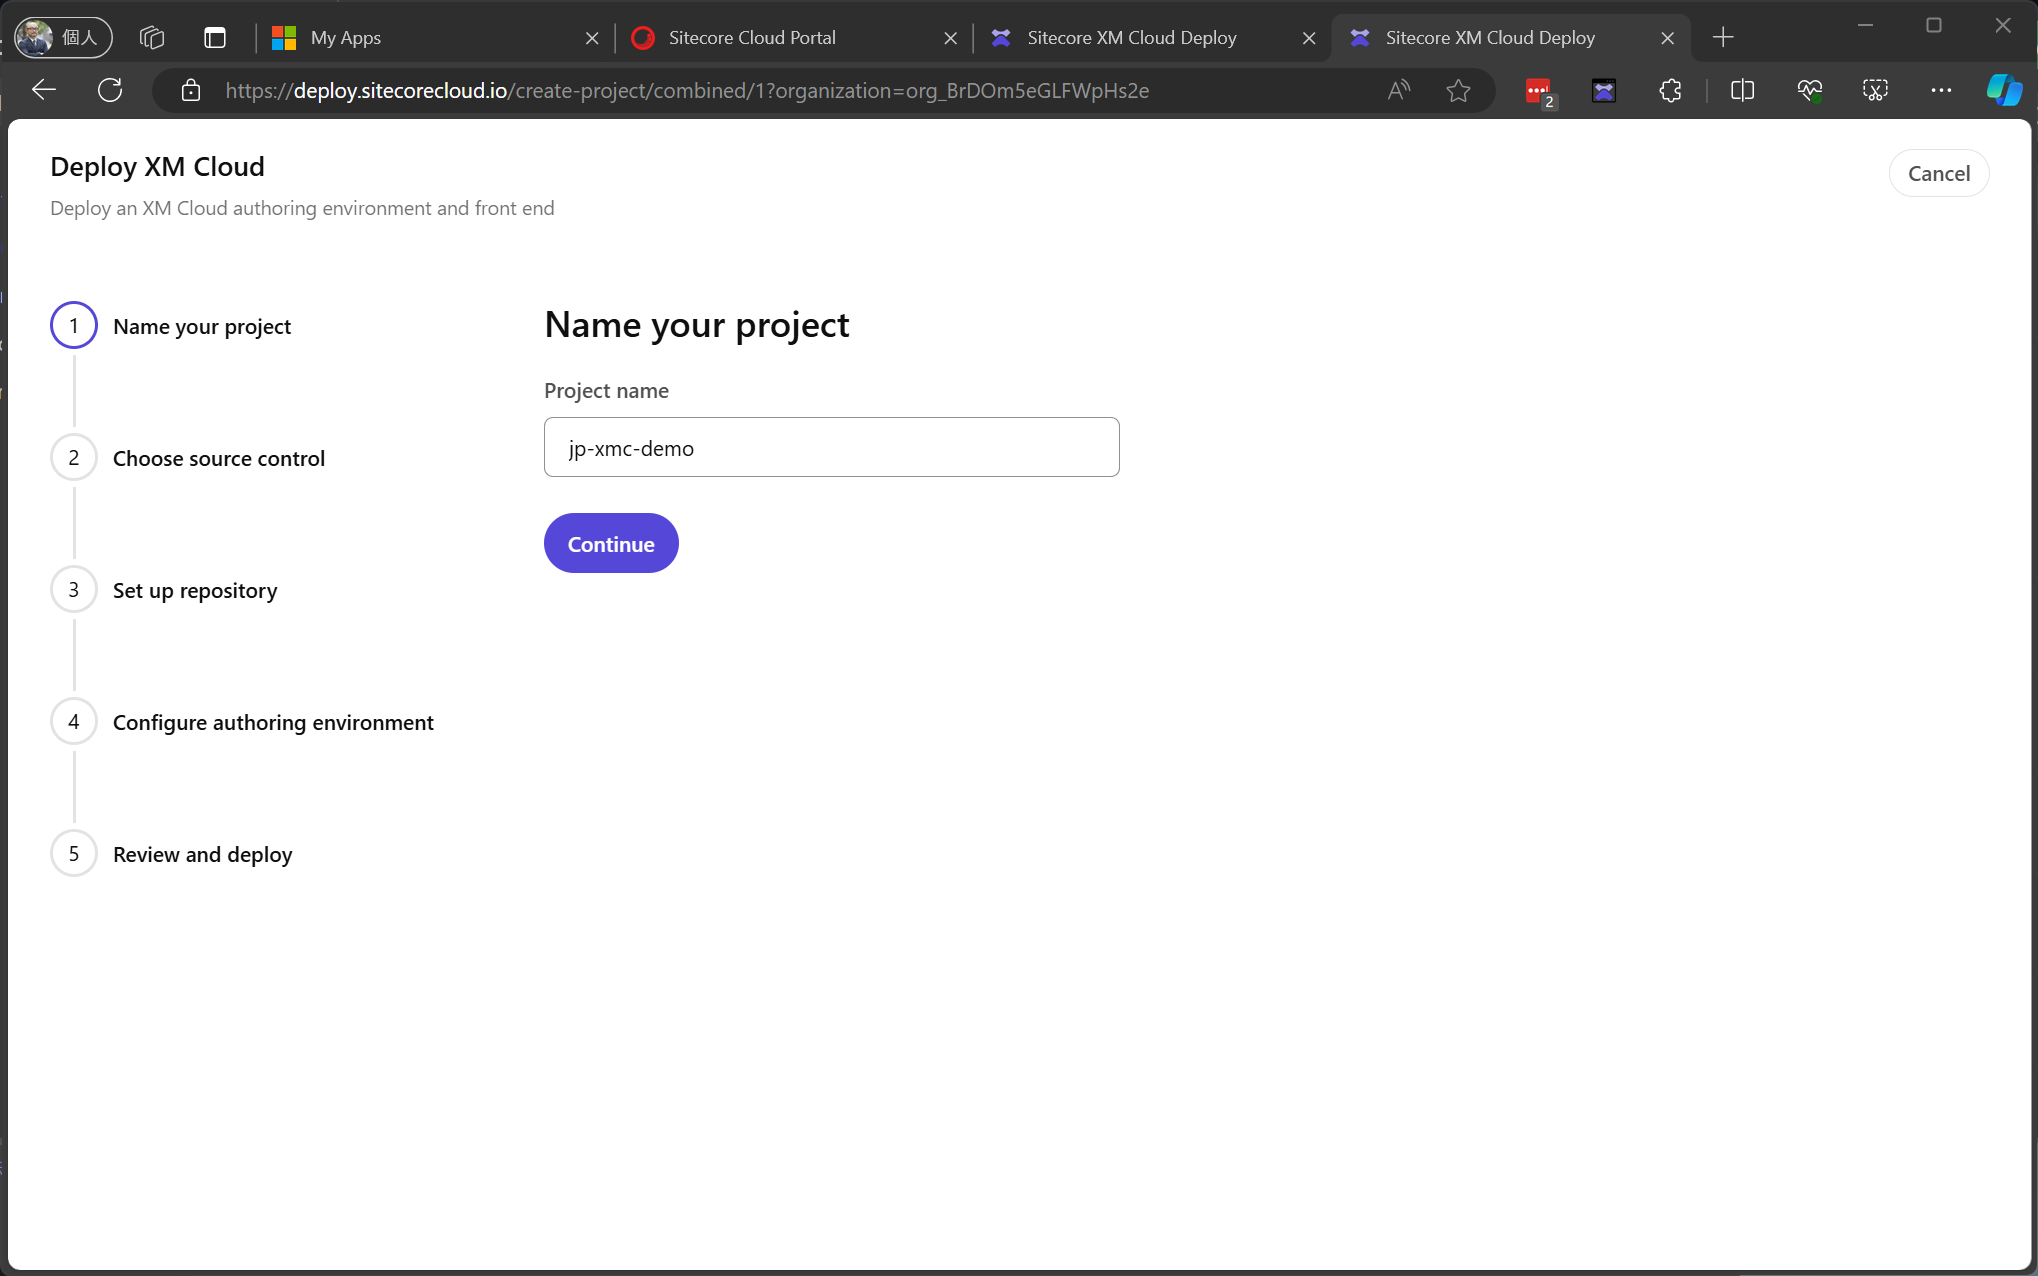Click 'Name your project' sidebar step label
This screenshot has width=2038, height=1276.
pos(202,326)
